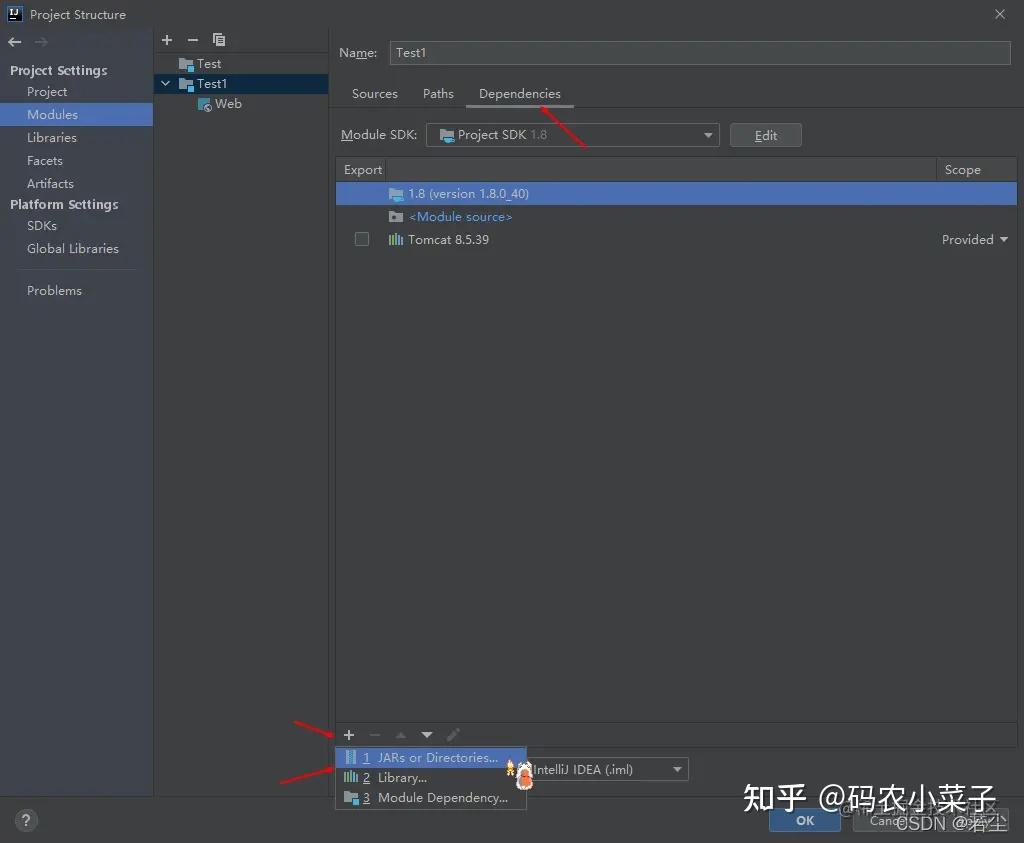Add a new module with plus icon
This screenshot has width=1024, height=843.
167,40
